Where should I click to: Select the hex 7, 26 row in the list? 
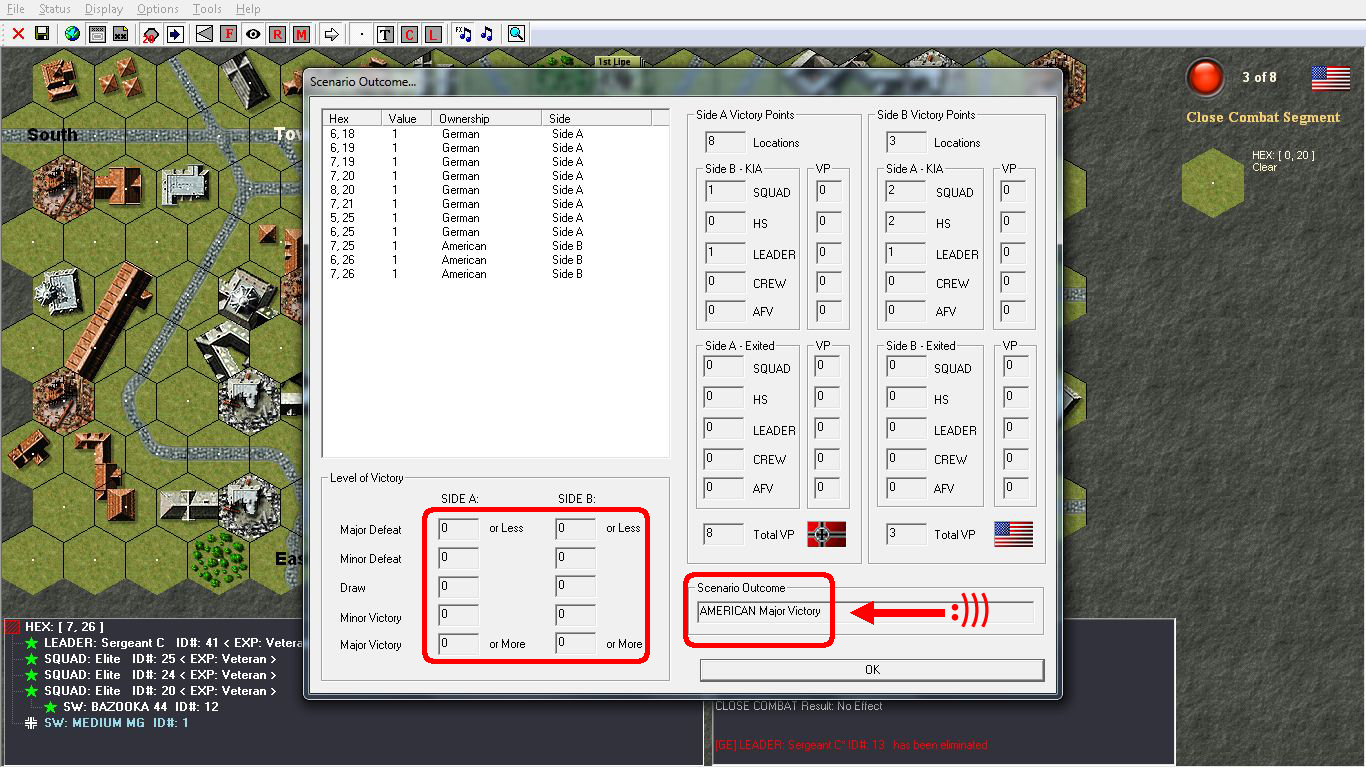[495, 274]
